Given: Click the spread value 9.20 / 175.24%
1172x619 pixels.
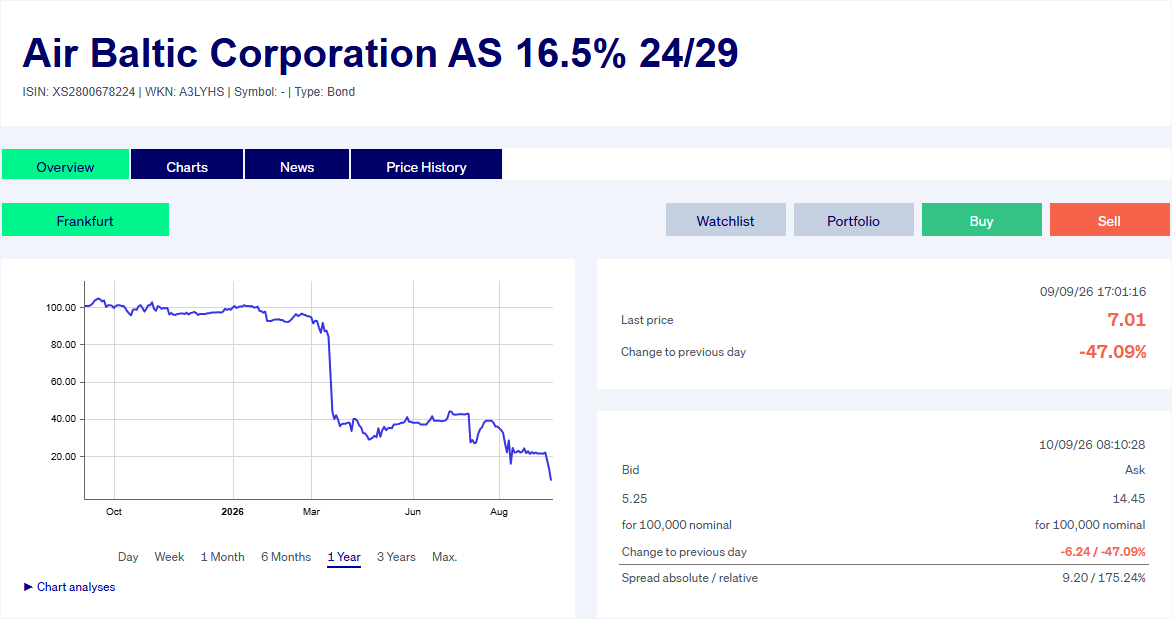Looking at the screenshot, I should point(1104,578).
